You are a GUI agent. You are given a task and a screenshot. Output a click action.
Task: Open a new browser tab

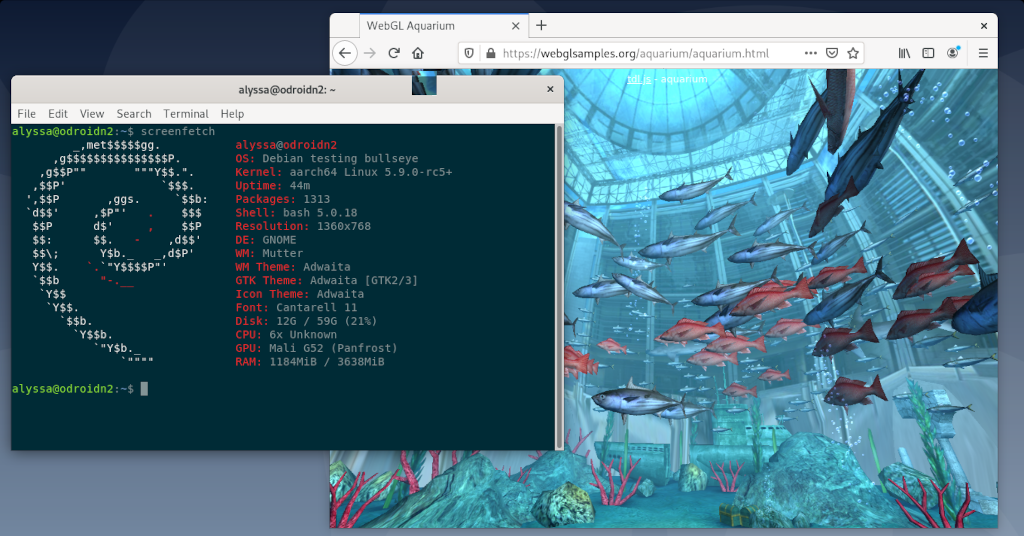click(x=541, y=25)
